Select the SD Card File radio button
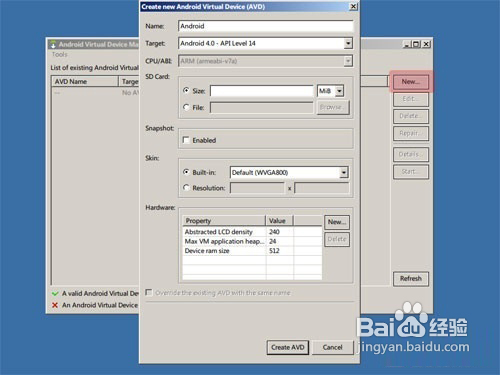The image size is (500, 375). coord(186,107)
